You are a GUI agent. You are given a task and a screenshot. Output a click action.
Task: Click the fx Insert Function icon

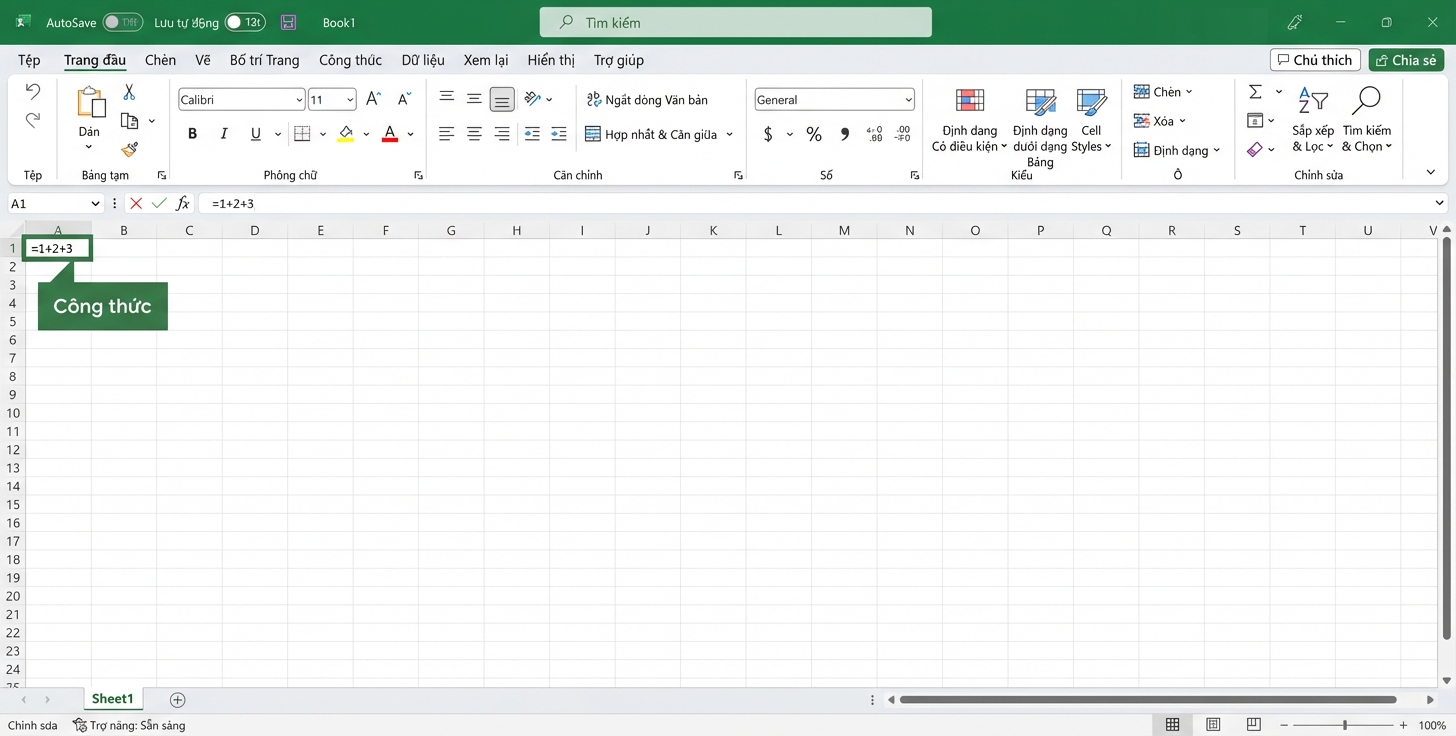[x=183, y=203]
